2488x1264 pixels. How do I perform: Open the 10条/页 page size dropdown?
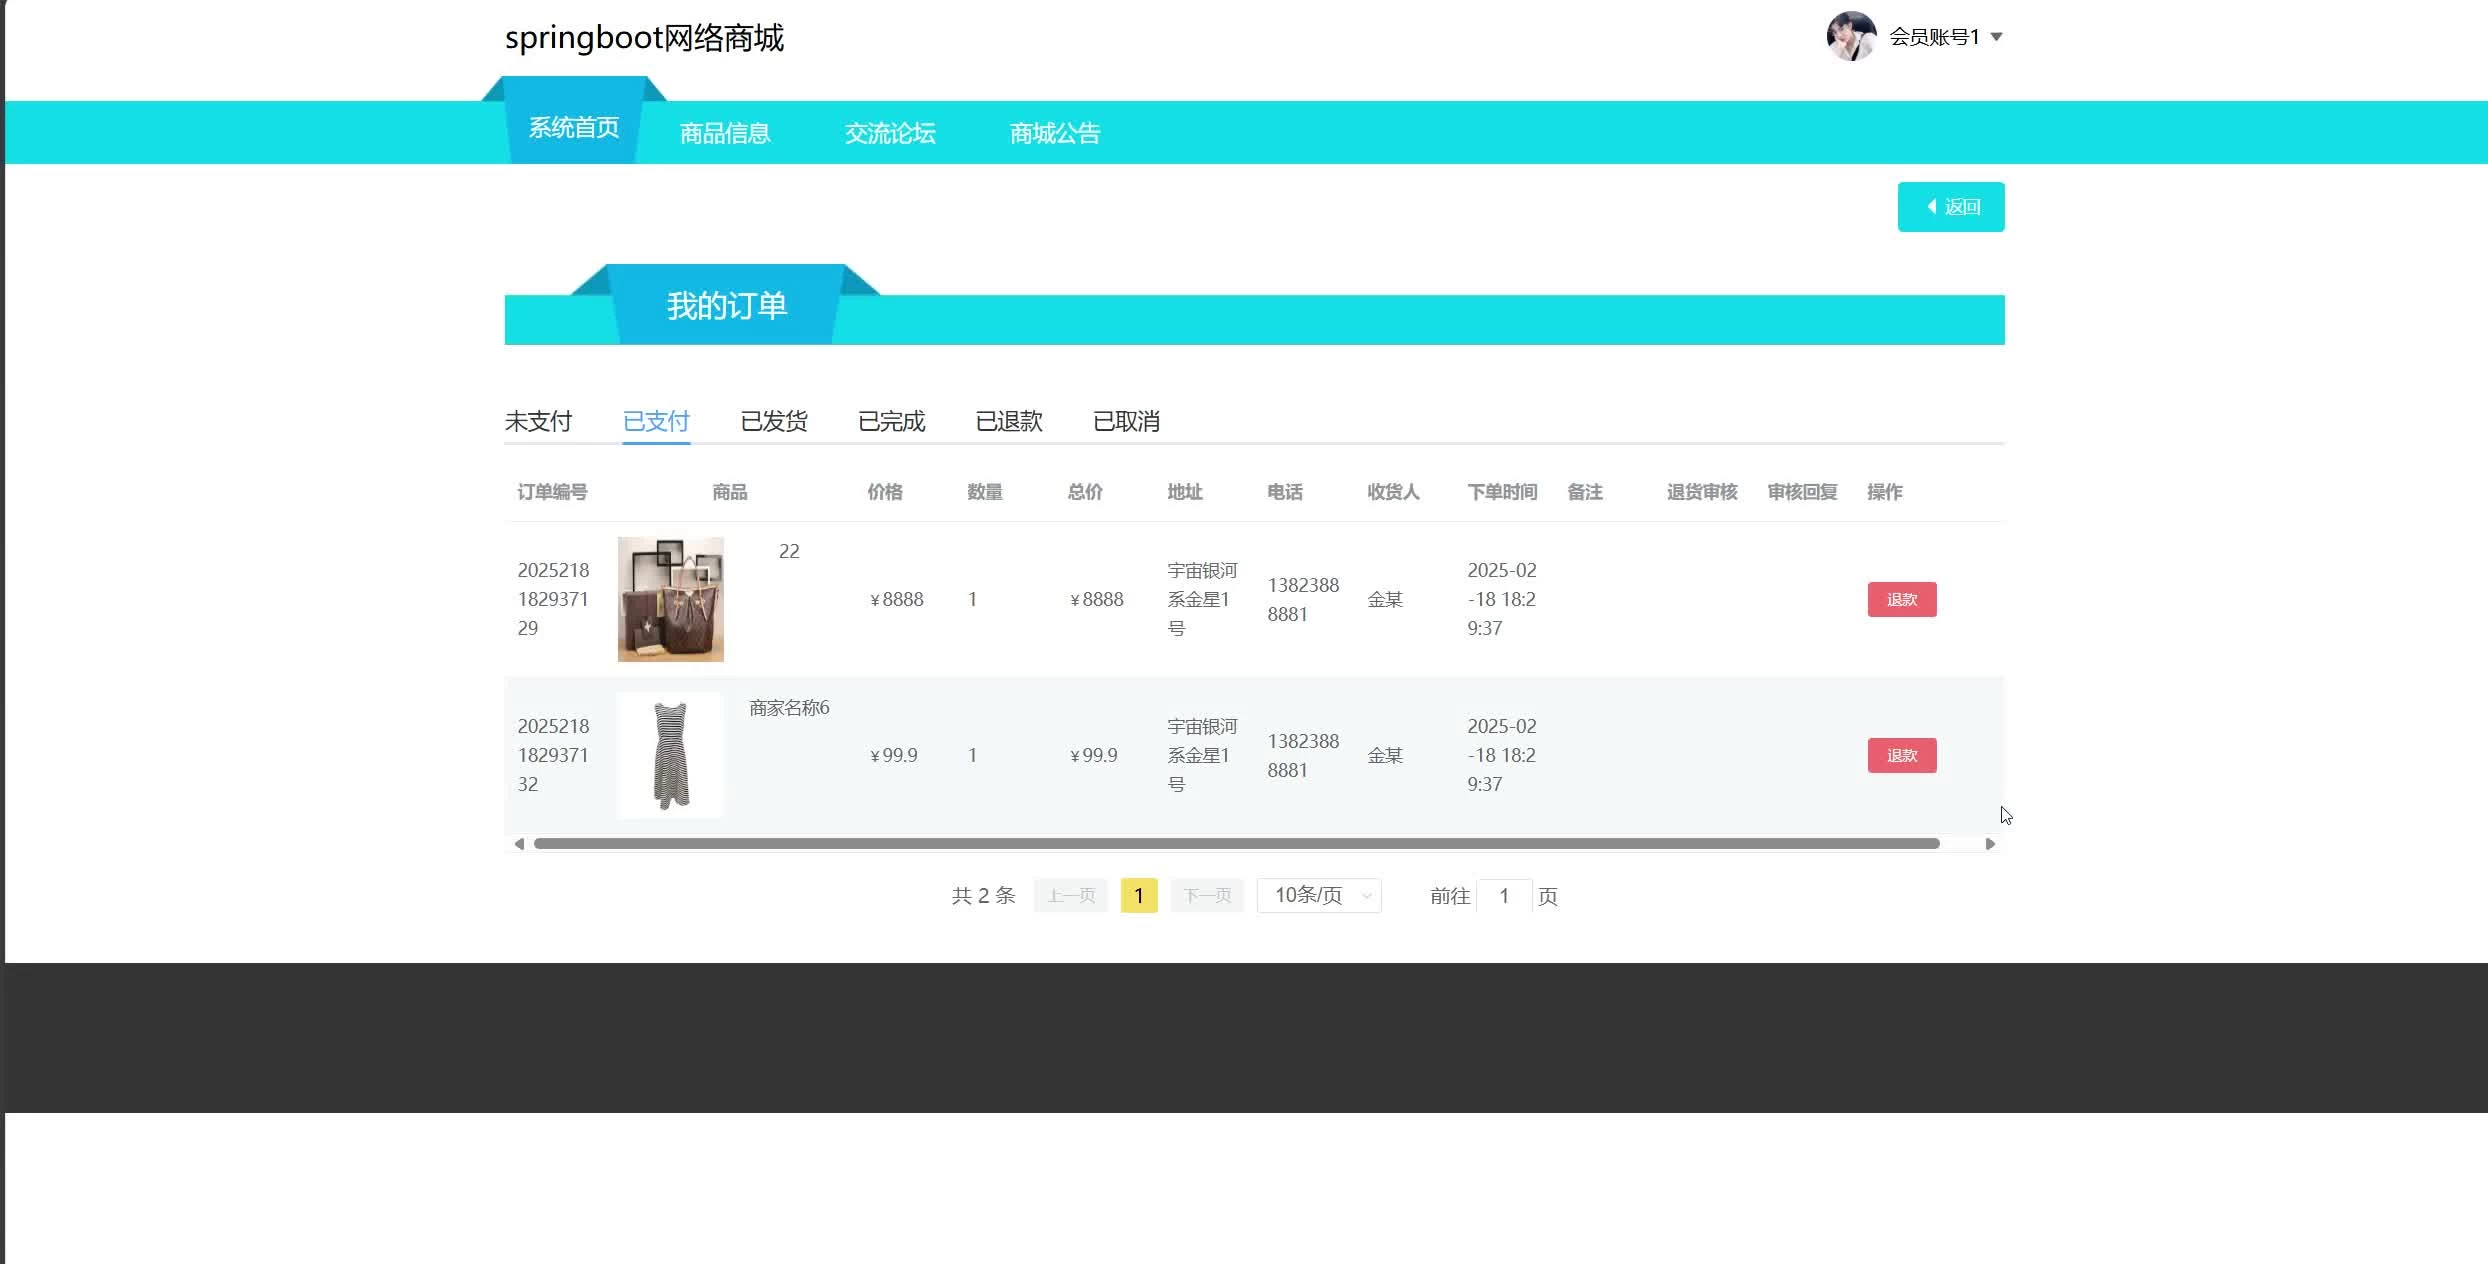[1319, 895]
